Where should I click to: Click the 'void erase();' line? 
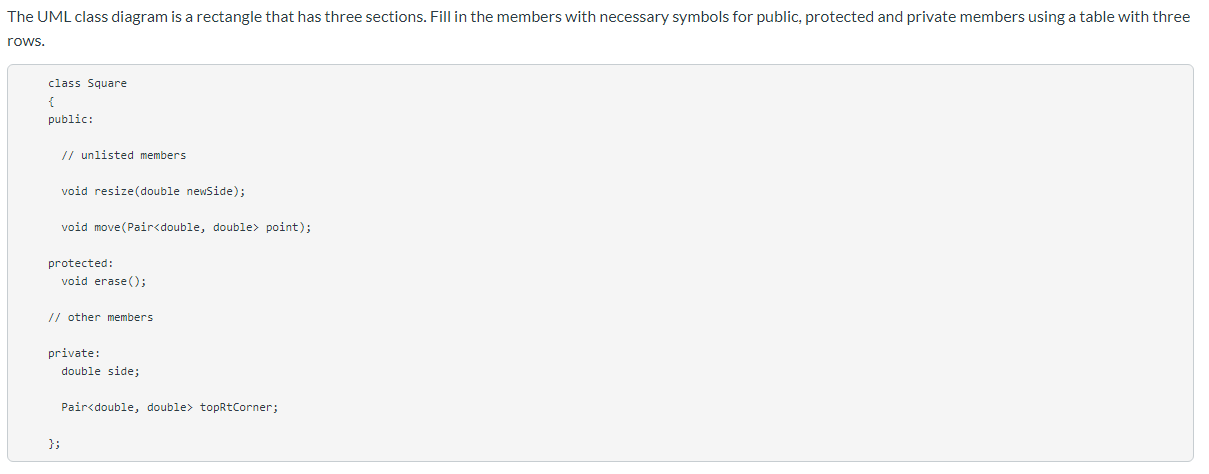pyautogui.click(x=103, y=281)
